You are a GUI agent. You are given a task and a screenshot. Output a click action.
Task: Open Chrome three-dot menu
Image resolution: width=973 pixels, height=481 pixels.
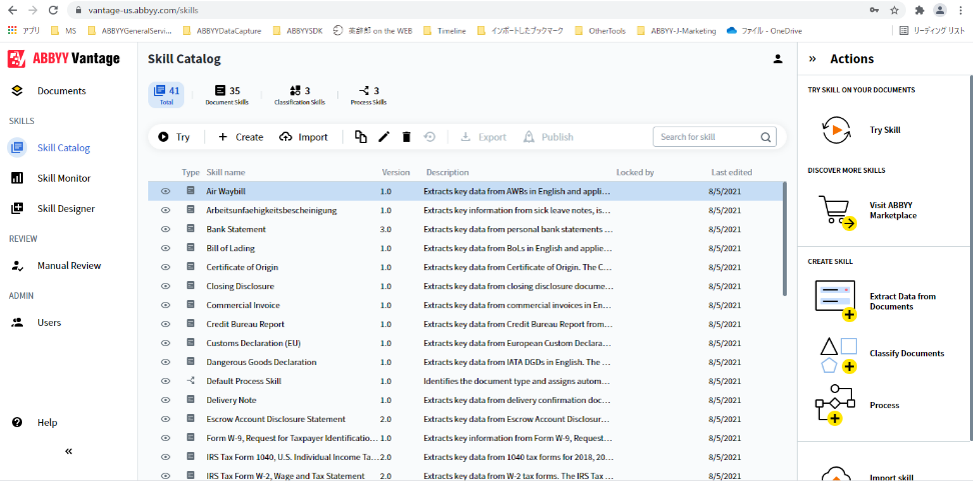pyautogui.click(x=962, y=10)
